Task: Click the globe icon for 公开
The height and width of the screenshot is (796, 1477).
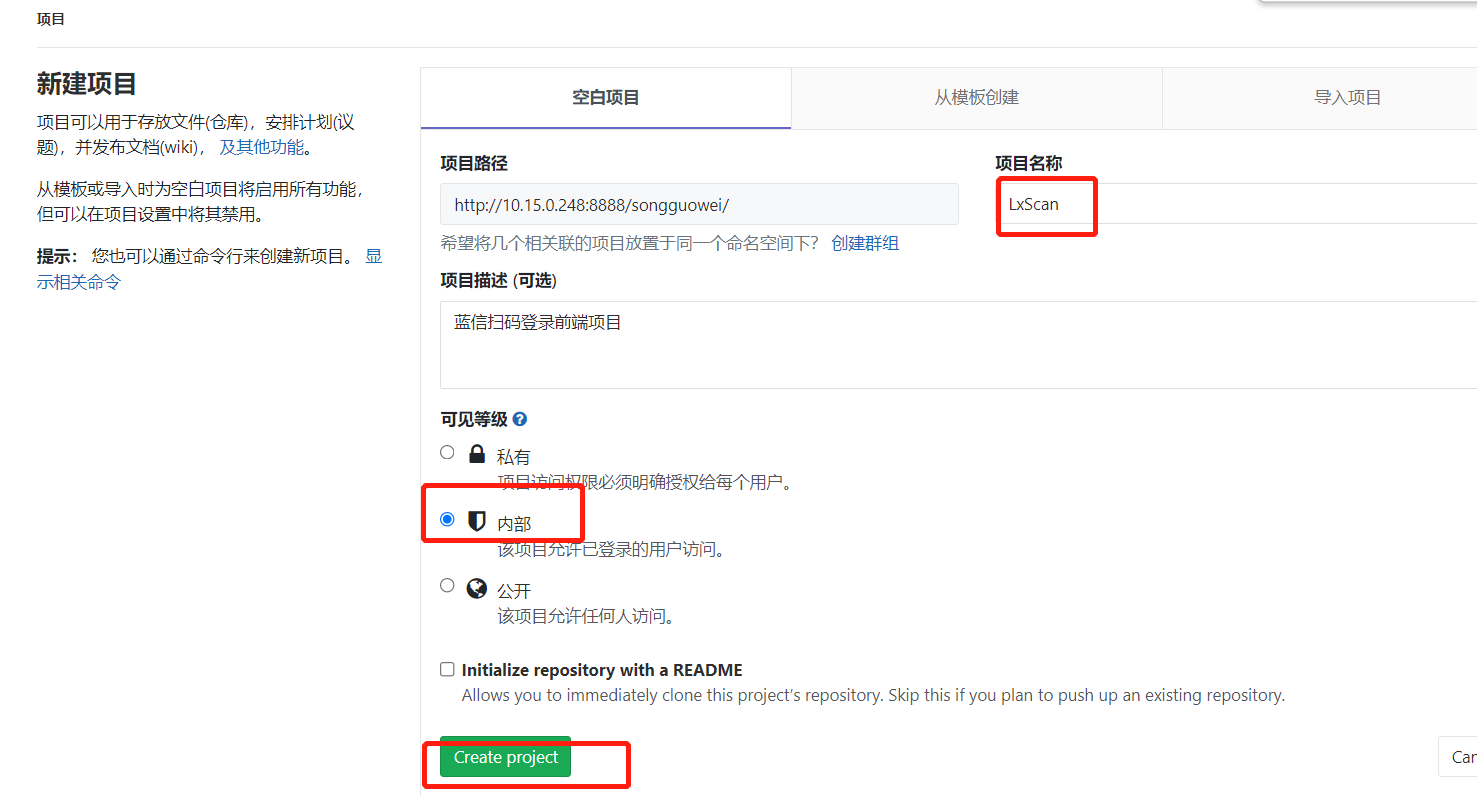Action: [x=477, y=587]
